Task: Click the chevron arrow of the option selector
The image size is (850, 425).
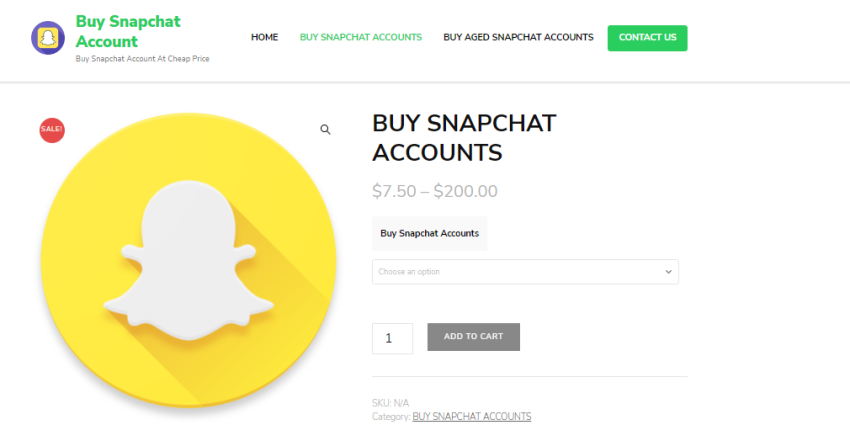Action: tap(668, 272)
